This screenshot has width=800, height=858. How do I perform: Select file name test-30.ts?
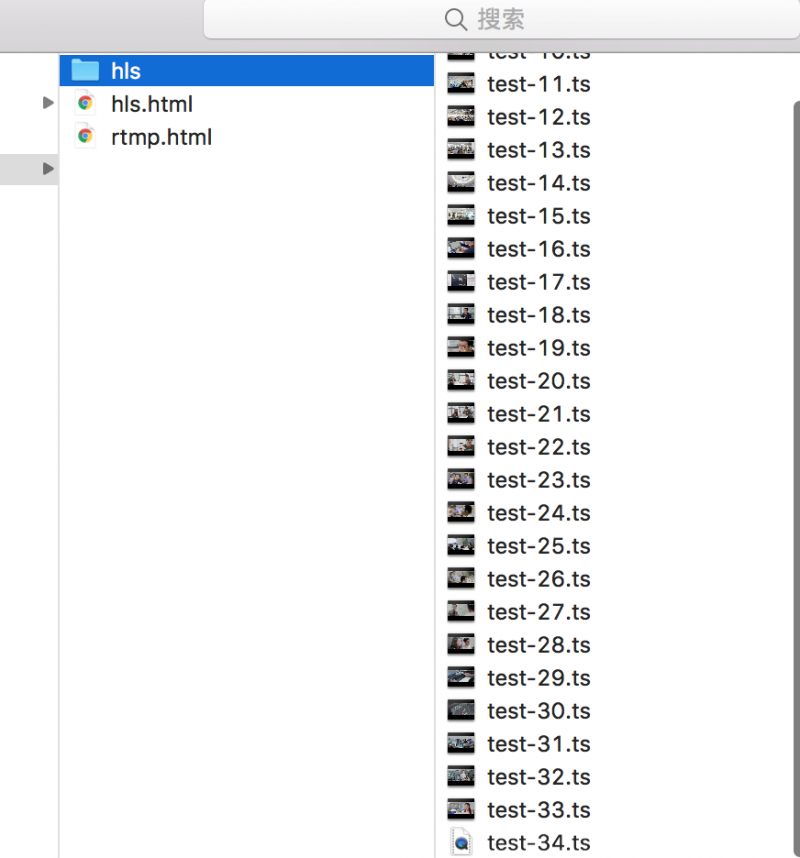click(539, 711)
